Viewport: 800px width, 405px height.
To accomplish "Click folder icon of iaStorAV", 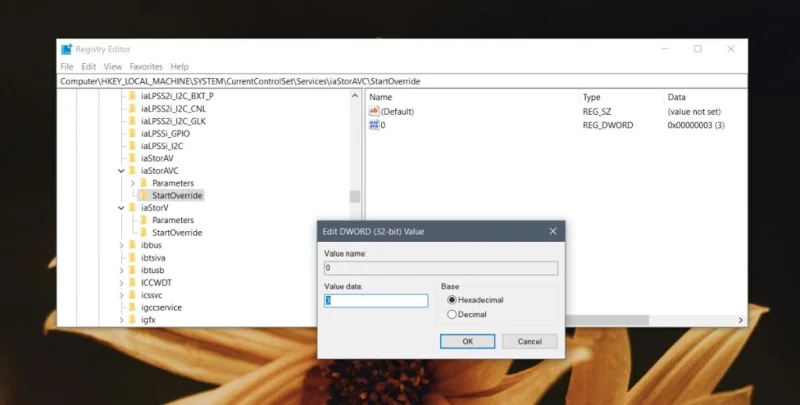I will coord(133,158).
